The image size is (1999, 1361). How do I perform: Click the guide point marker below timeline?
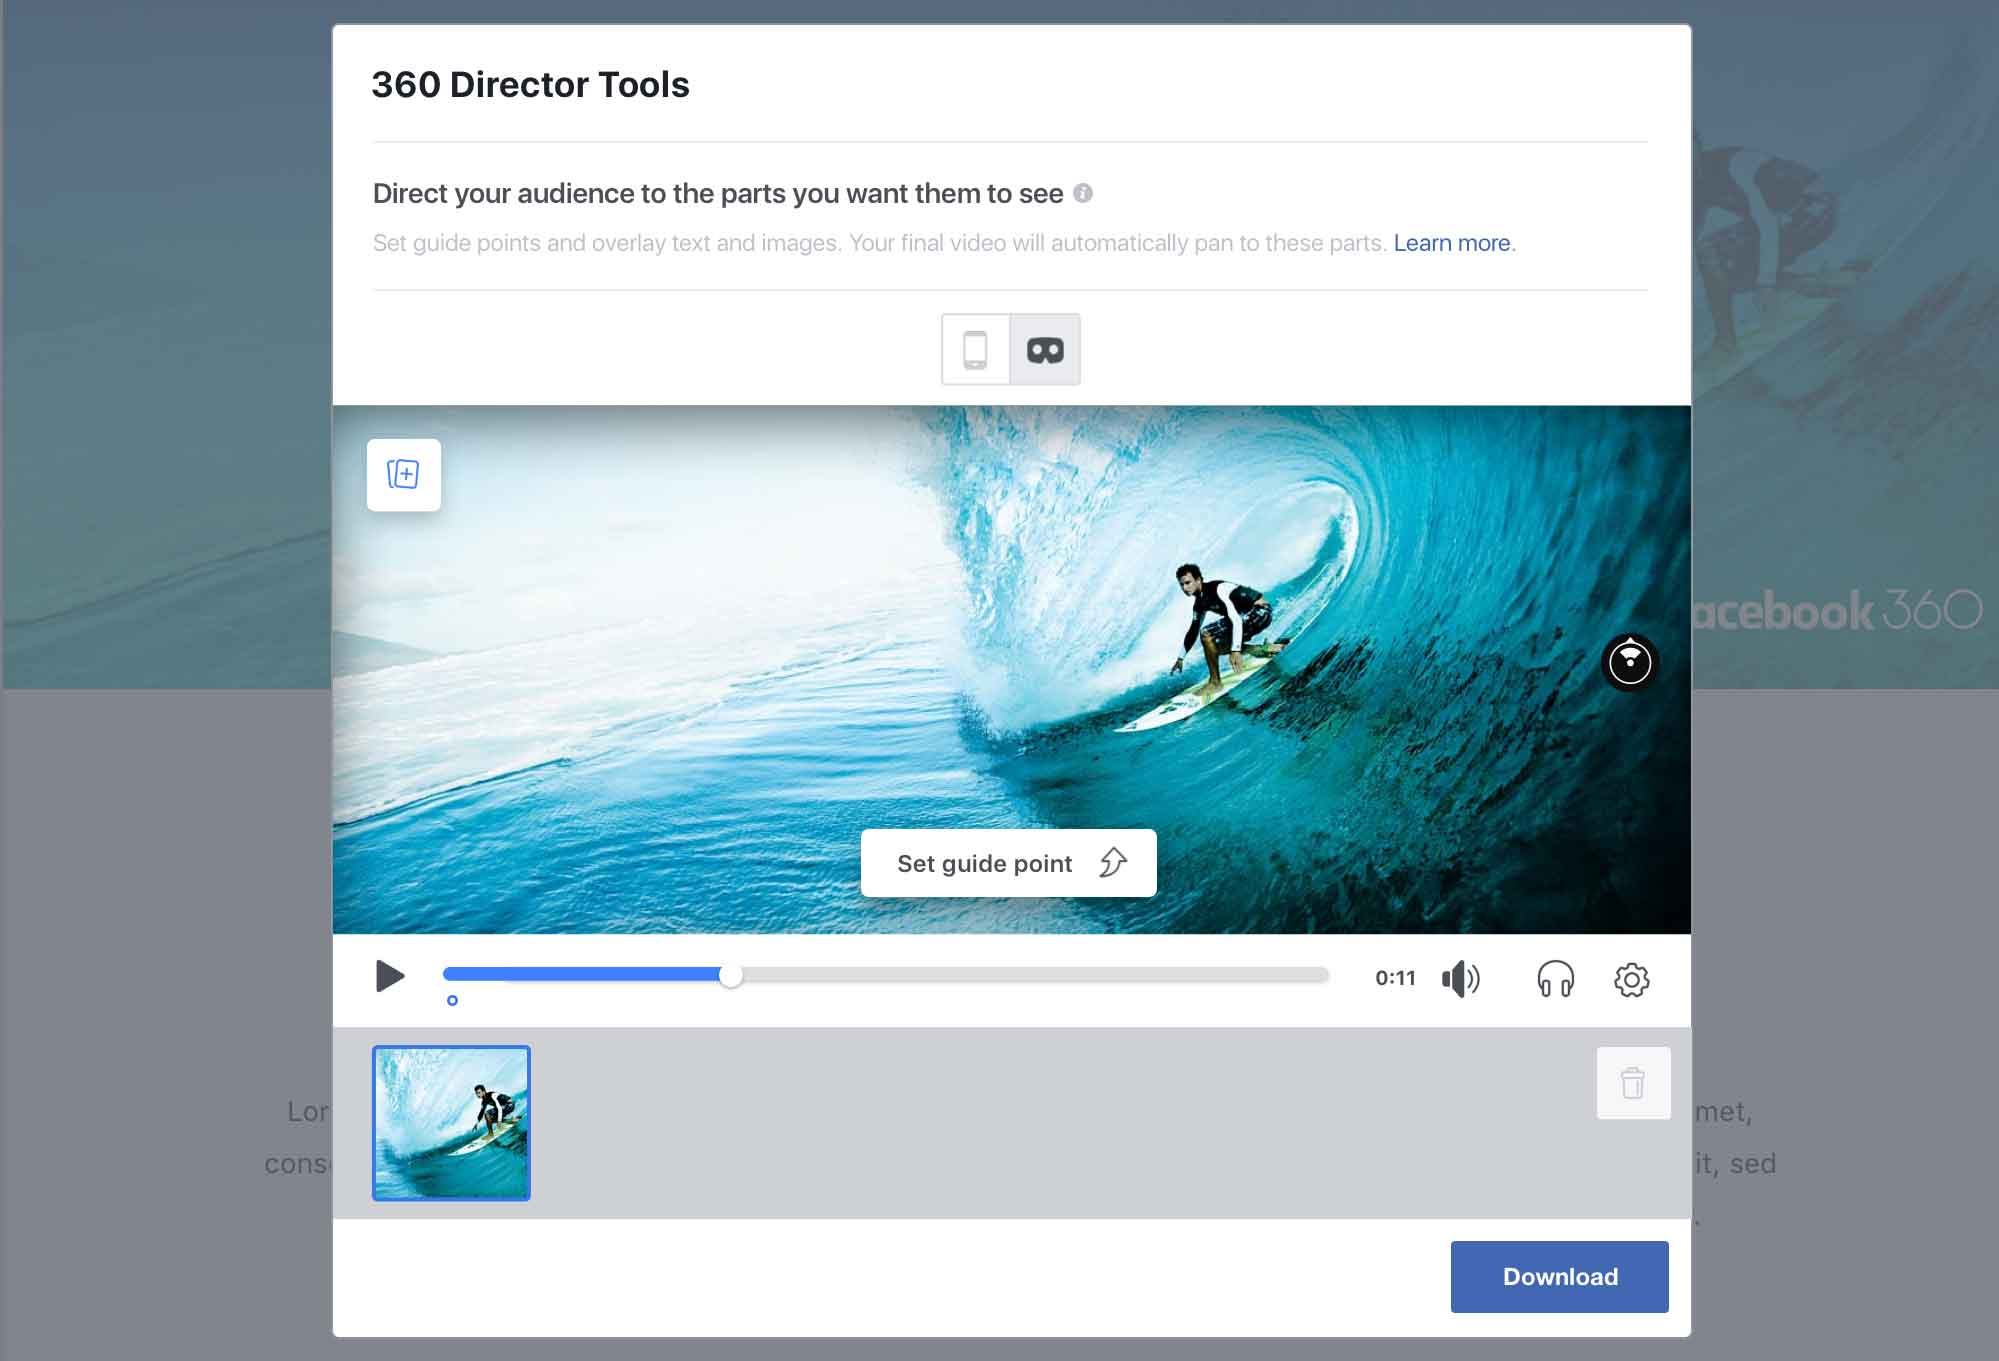pos(452,1000)
